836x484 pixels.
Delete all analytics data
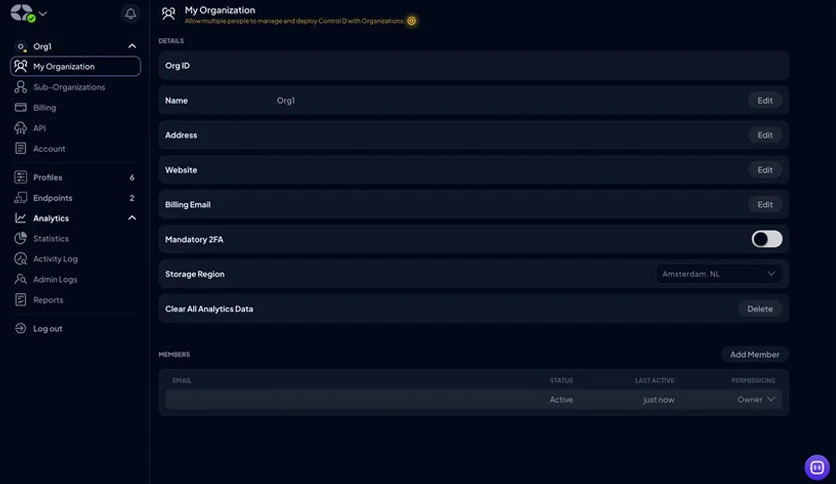coord(760,309)
